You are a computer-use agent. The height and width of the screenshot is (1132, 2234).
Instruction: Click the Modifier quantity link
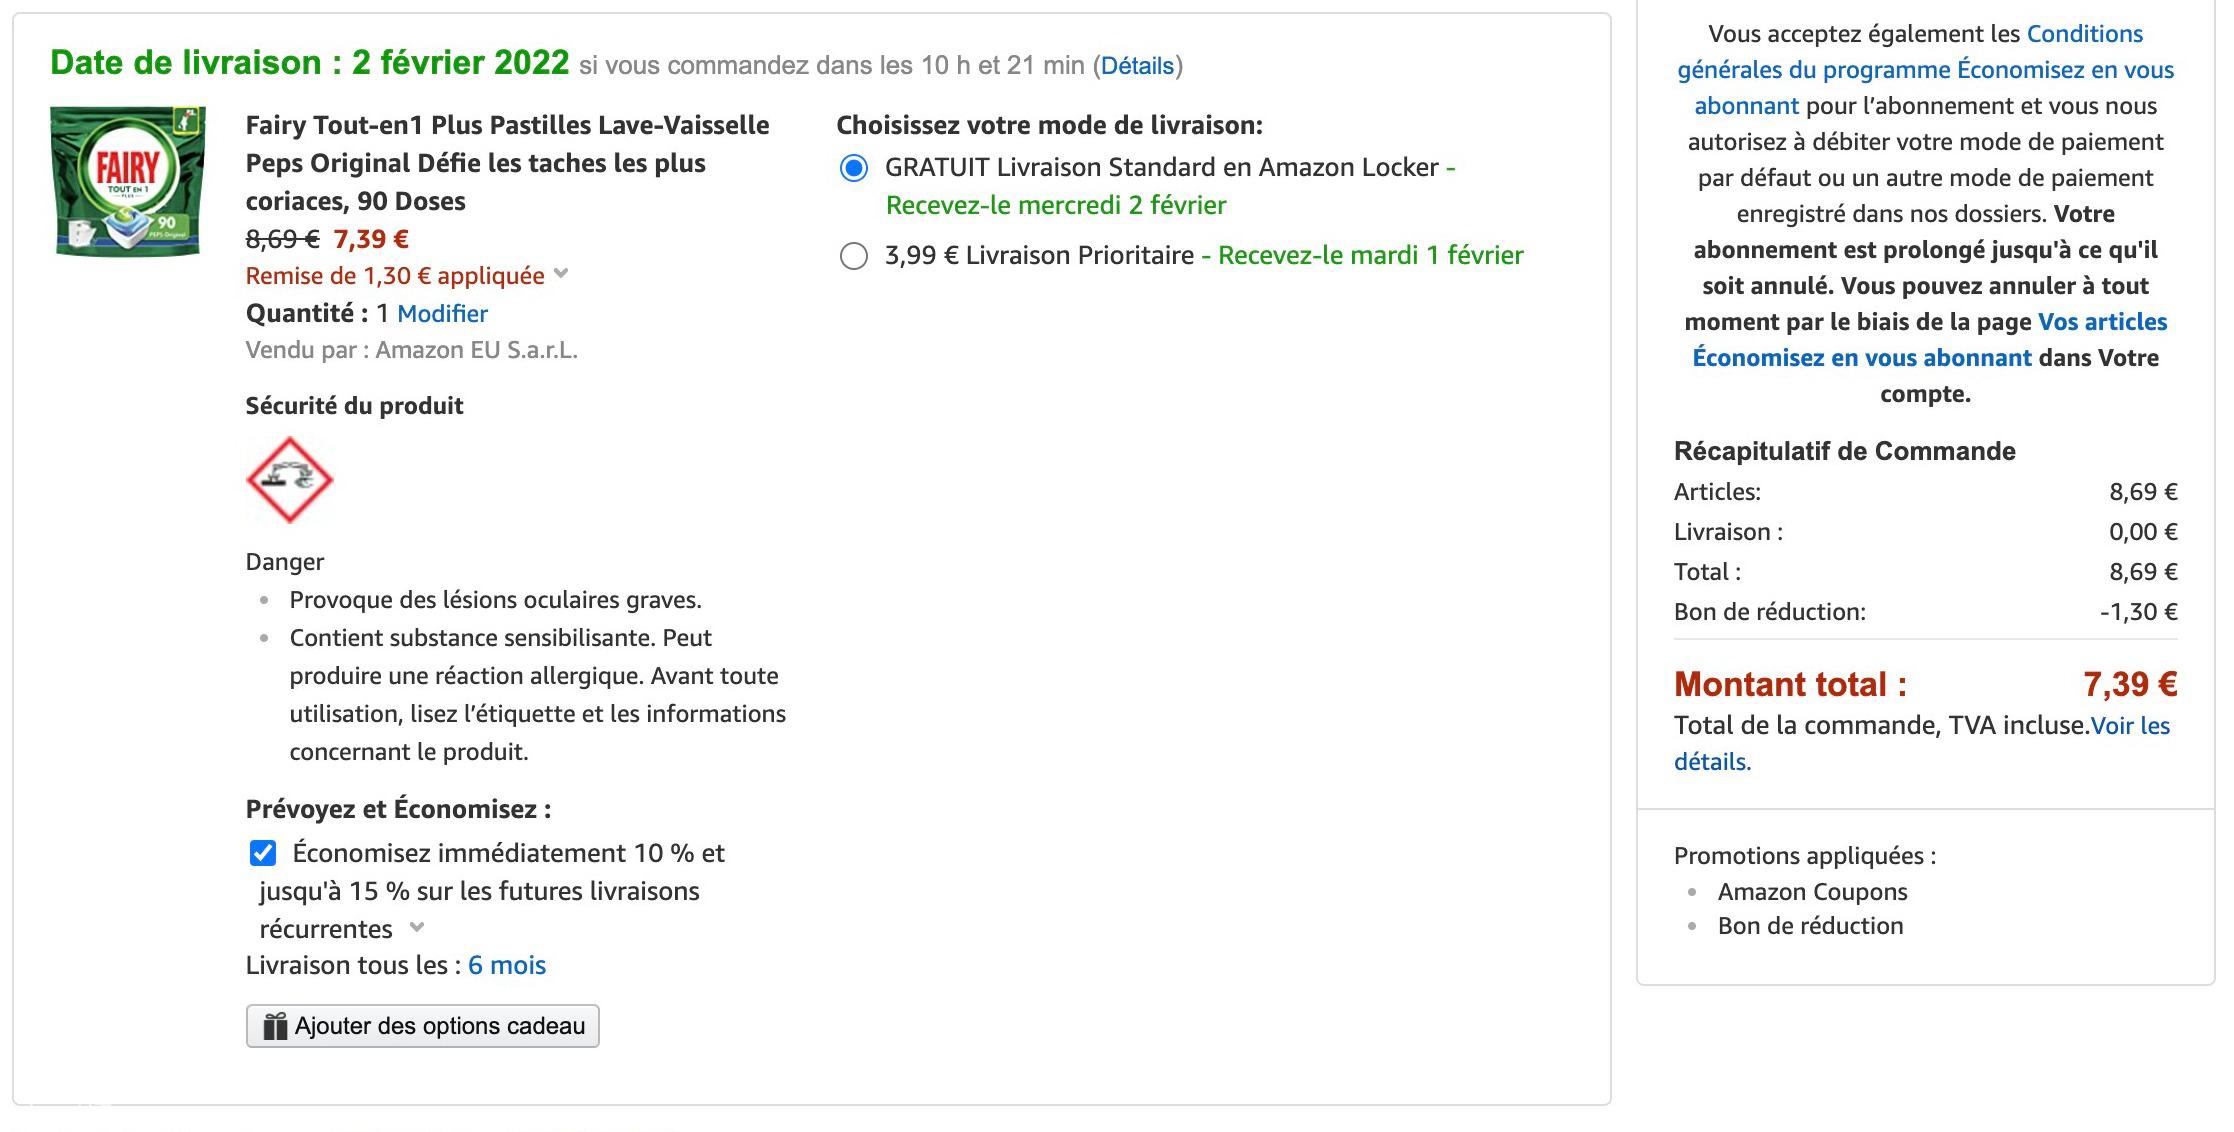tap(442, 314)
